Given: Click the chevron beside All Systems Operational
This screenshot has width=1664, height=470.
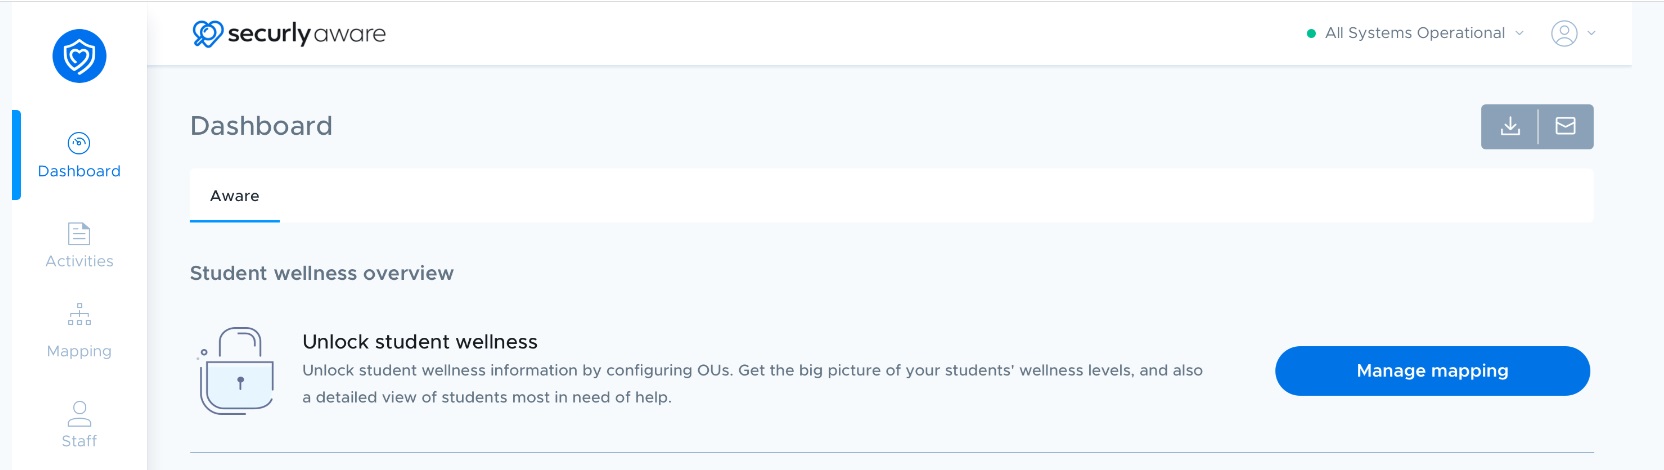Looking at the screenshot, I should coord(1519,33).
